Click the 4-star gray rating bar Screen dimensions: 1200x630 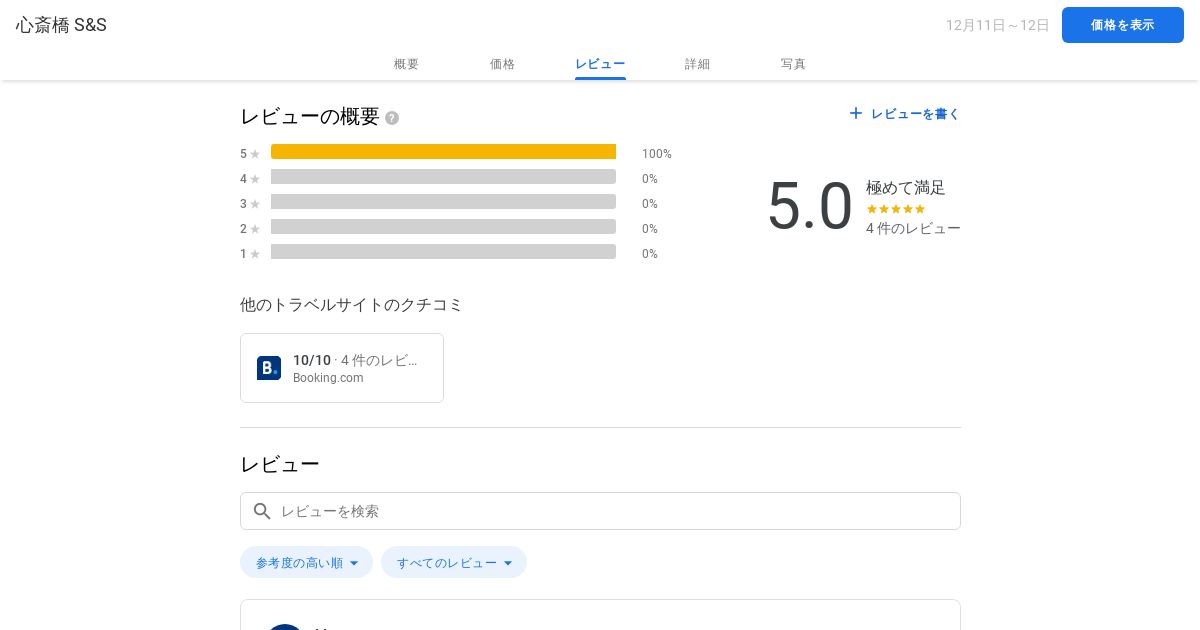[443, 177]
